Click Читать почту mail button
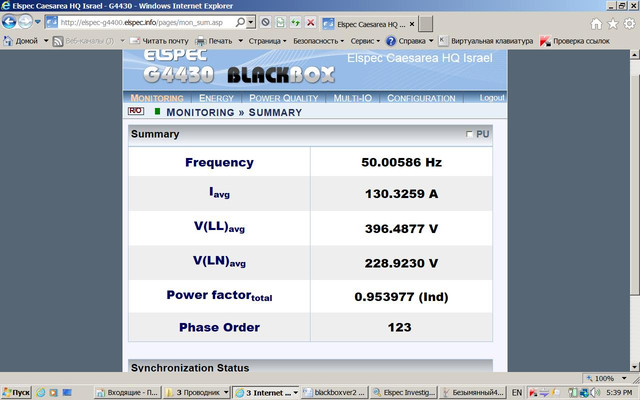Screen dimensions: 640x400 159,41
